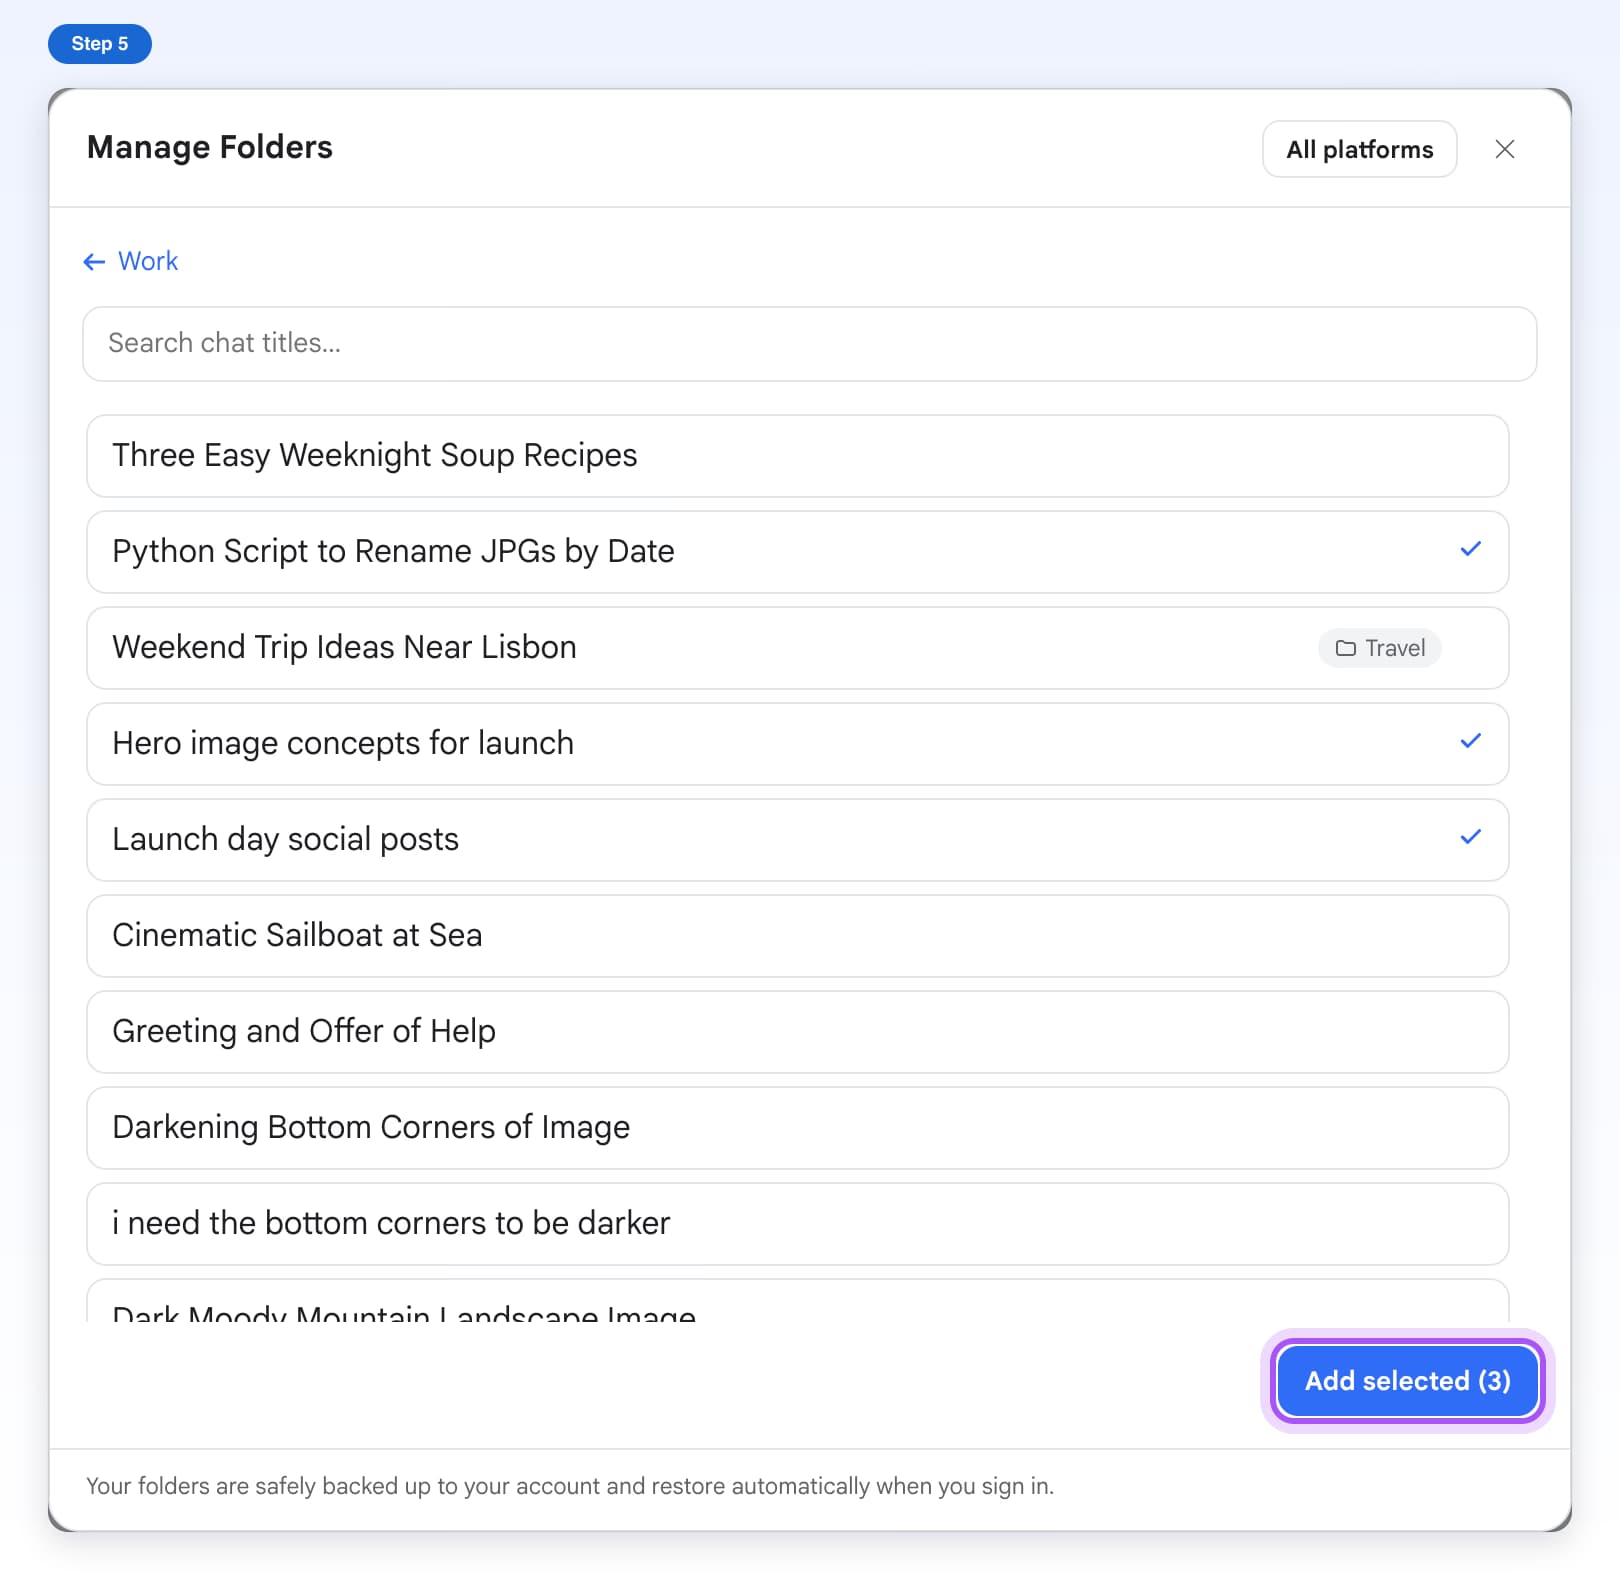Select Three Easy Weeknight Soup Recipes chat
Image resolution: width=1620 pixels, height=1580 pixels.
(797, 456)
